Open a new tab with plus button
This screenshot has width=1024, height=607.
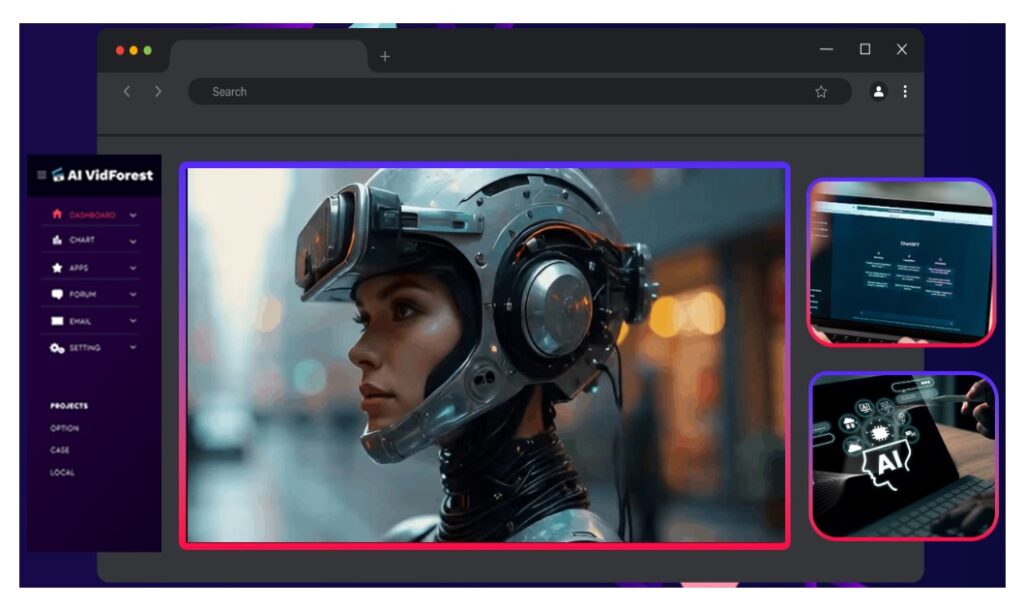385,57
